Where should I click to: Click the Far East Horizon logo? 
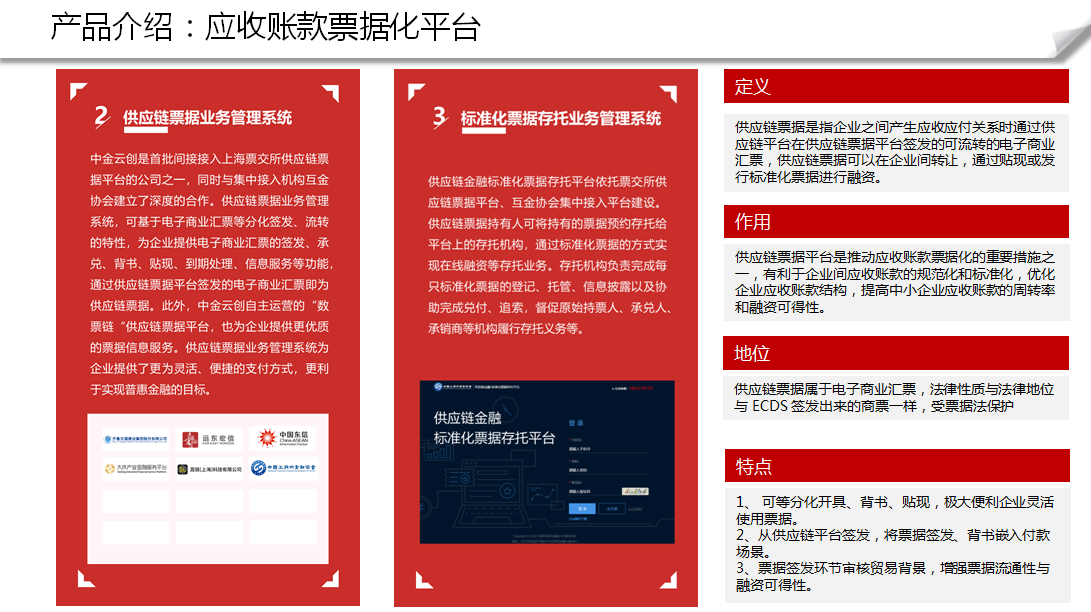point(209,439)
